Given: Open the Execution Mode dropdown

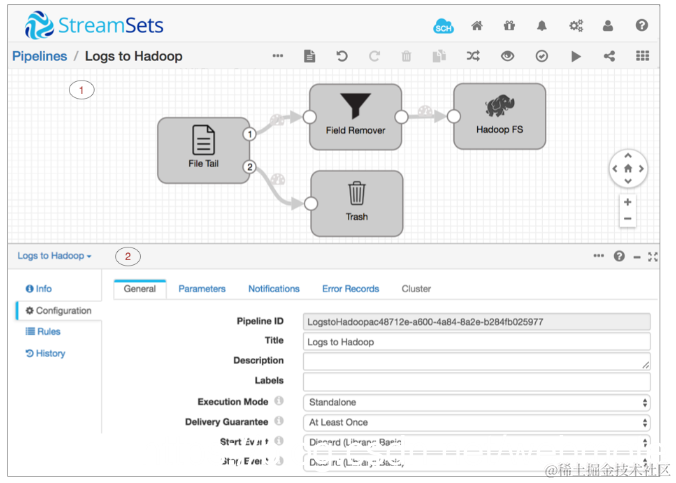Looking at the screenshot, I should (476, 402).
